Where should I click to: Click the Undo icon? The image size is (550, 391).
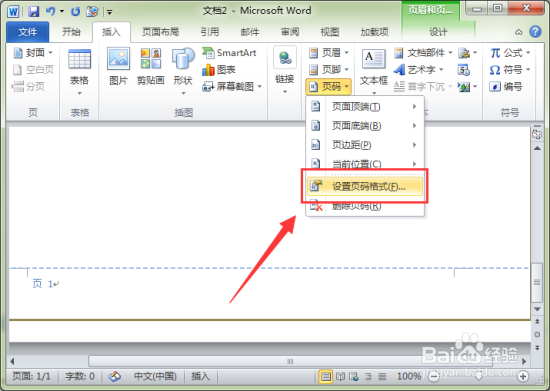(x=51, y=12)
